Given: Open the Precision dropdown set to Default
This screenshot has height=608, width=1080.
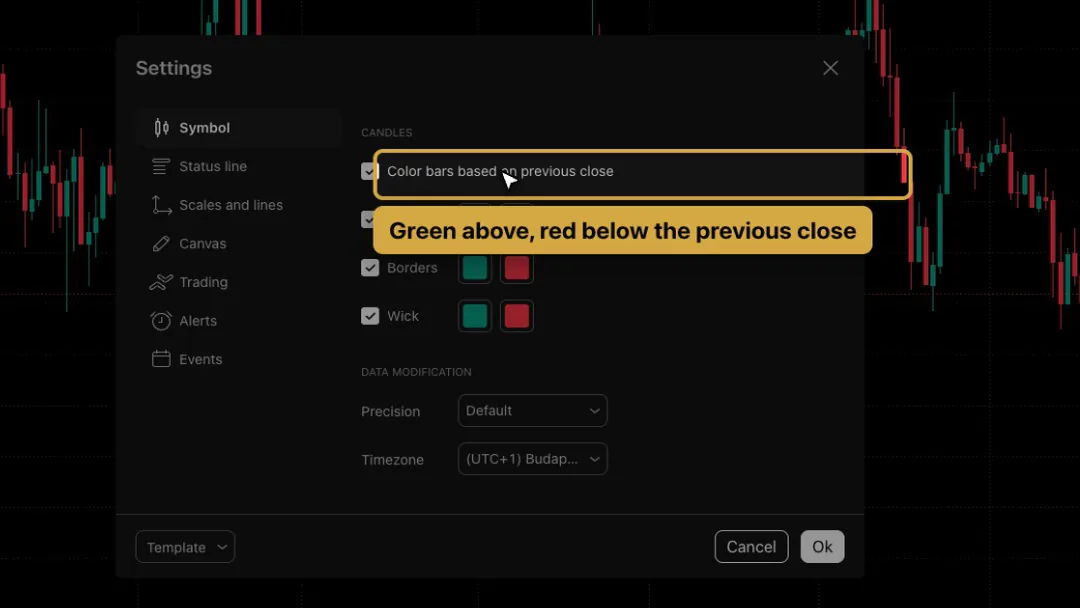Looking at the screenshot, I should point(532,410).
